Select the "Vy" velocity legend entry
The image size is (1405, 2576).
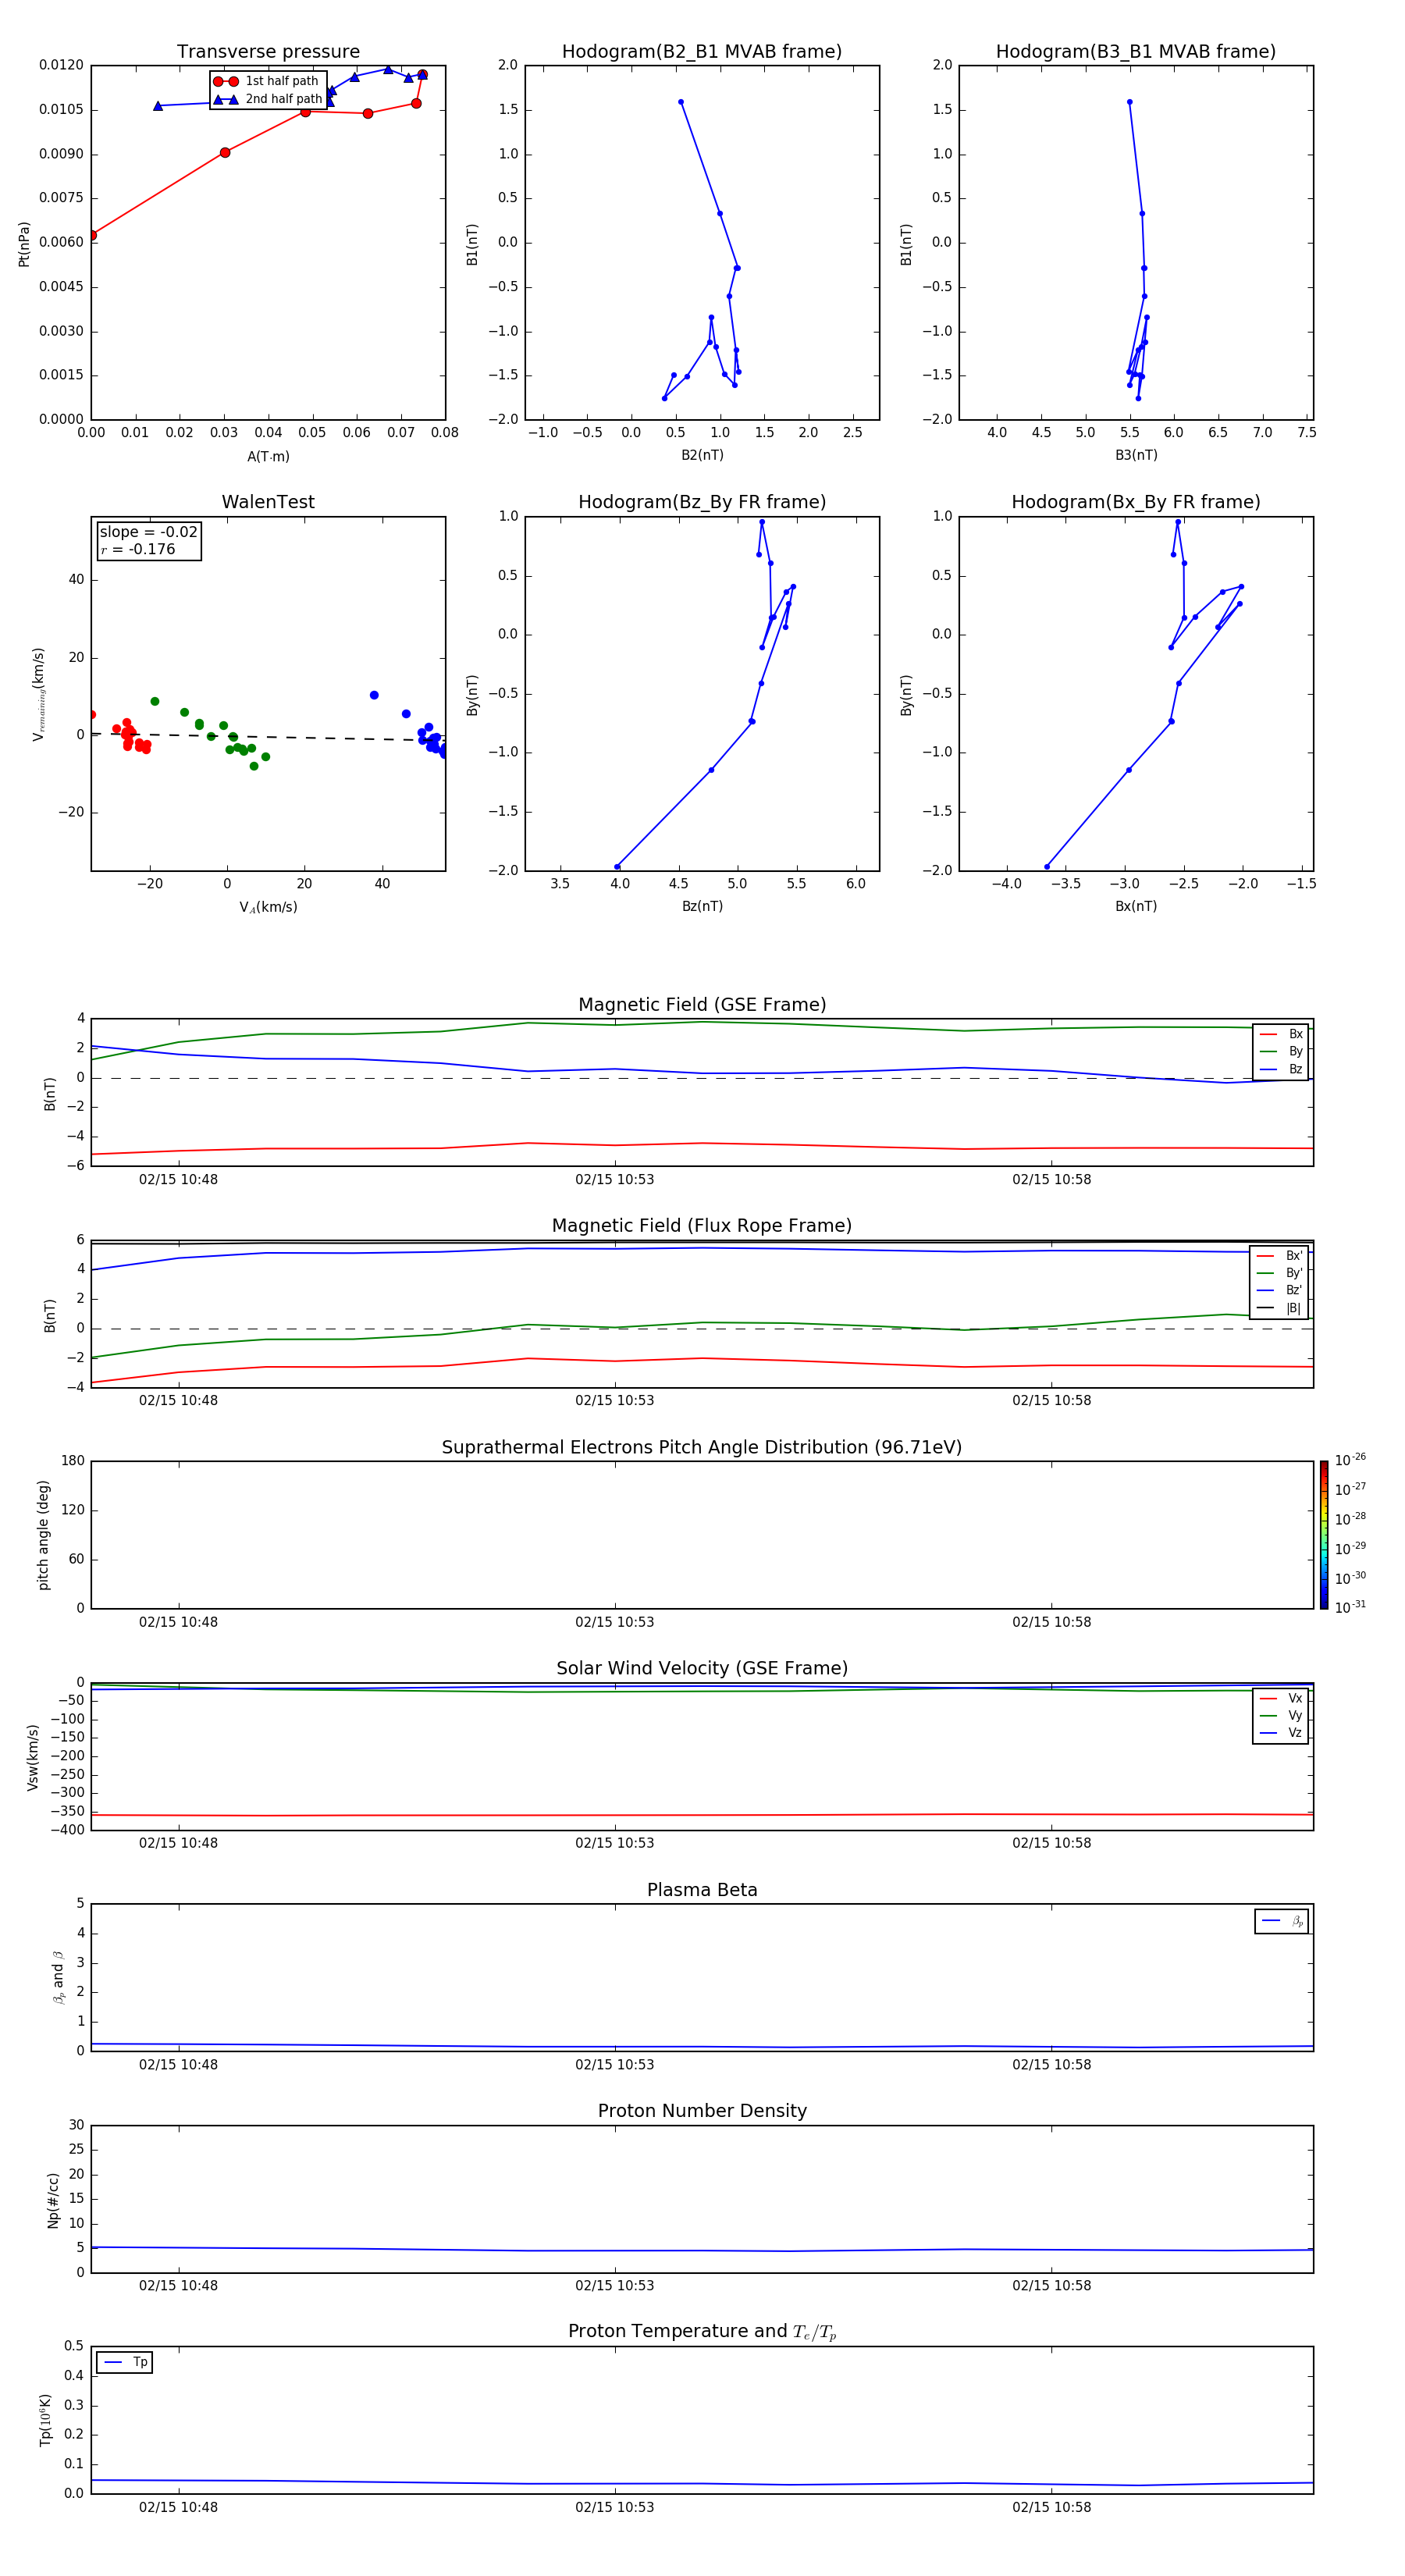coord(1282,1715)
